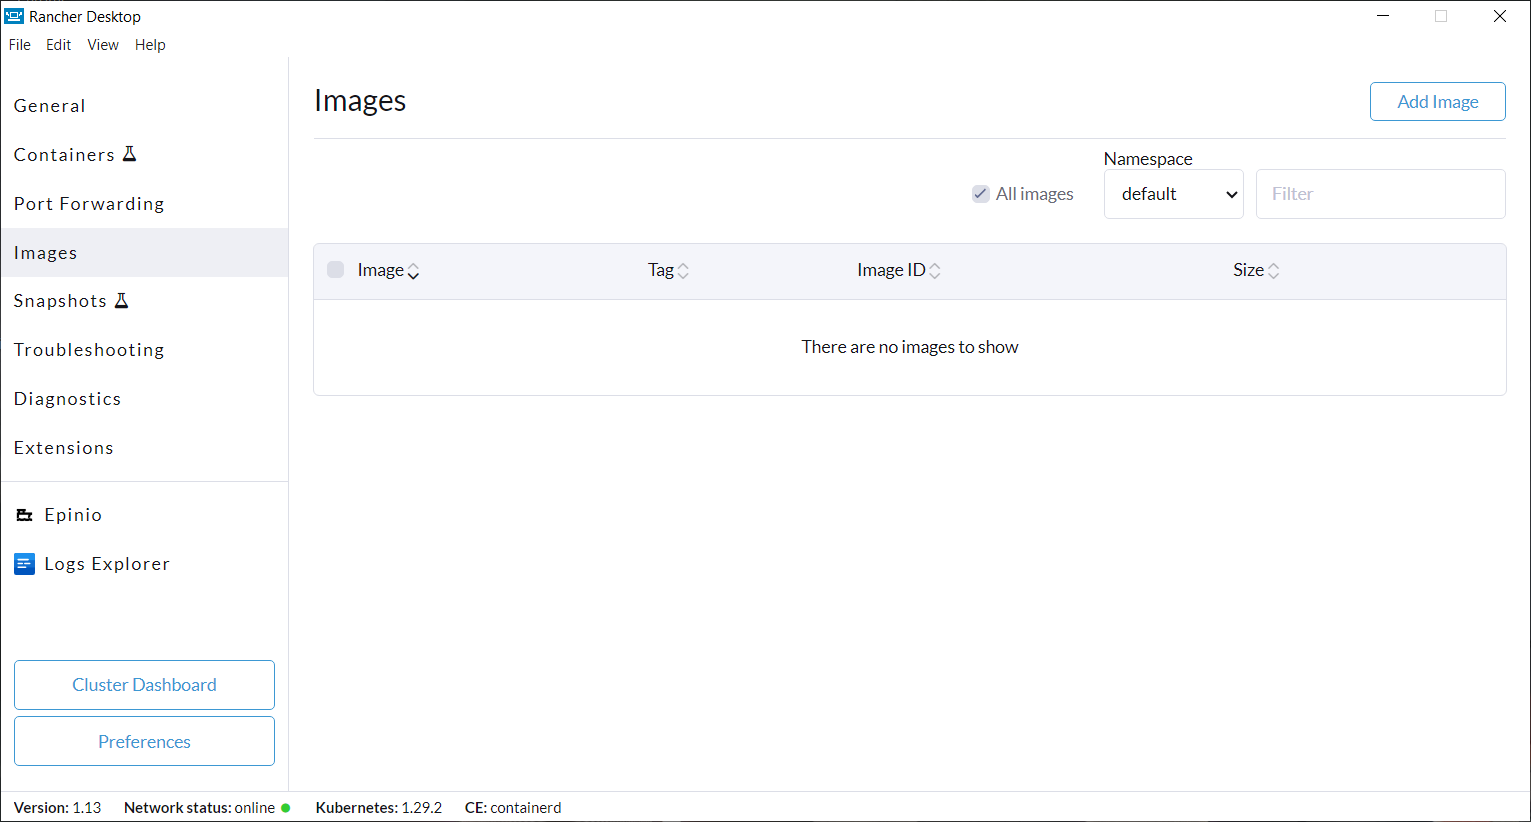Click the Version 1.13 status text
The image size is (1531, 822).
(x=57, y=808)
